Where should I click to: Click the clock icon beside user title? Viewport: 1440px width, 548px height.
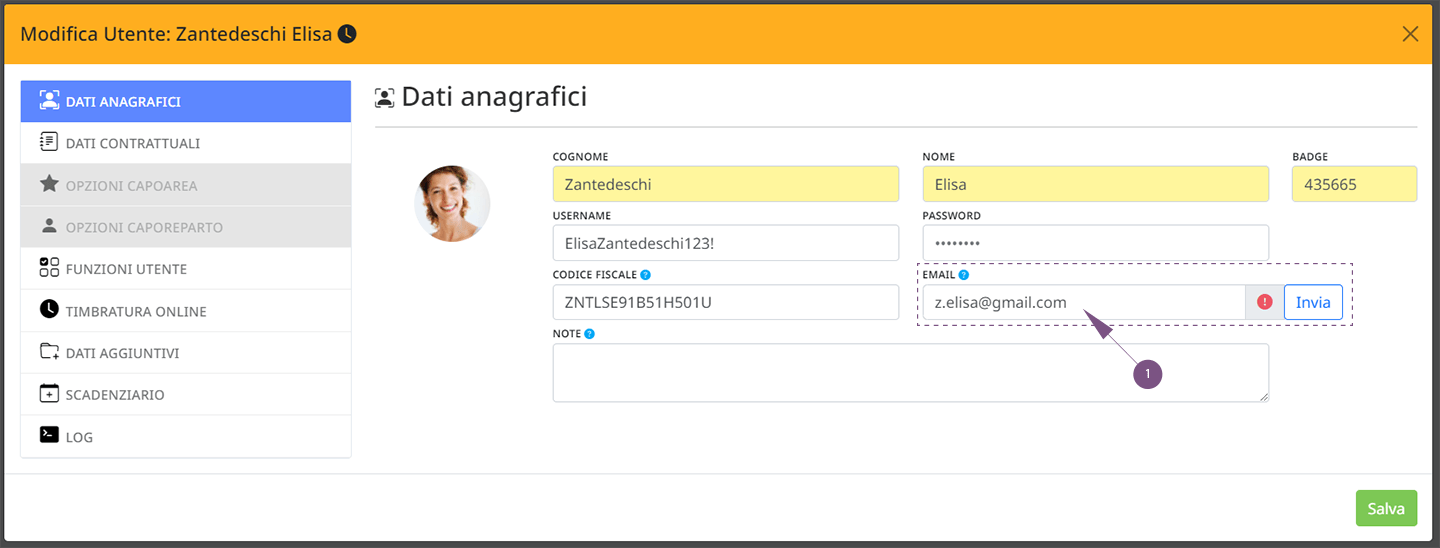tap(347, 34)
